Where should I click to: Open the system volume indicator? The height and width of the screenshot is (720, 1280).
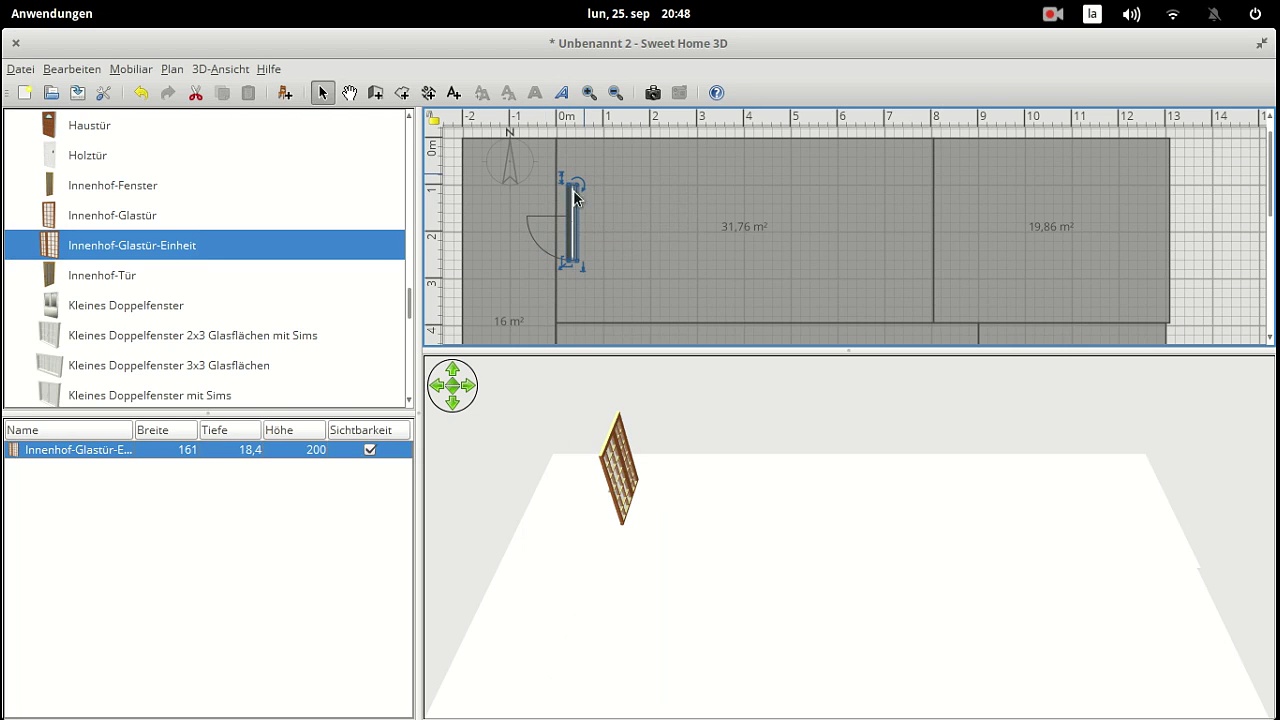click(x=1131, y=14)
